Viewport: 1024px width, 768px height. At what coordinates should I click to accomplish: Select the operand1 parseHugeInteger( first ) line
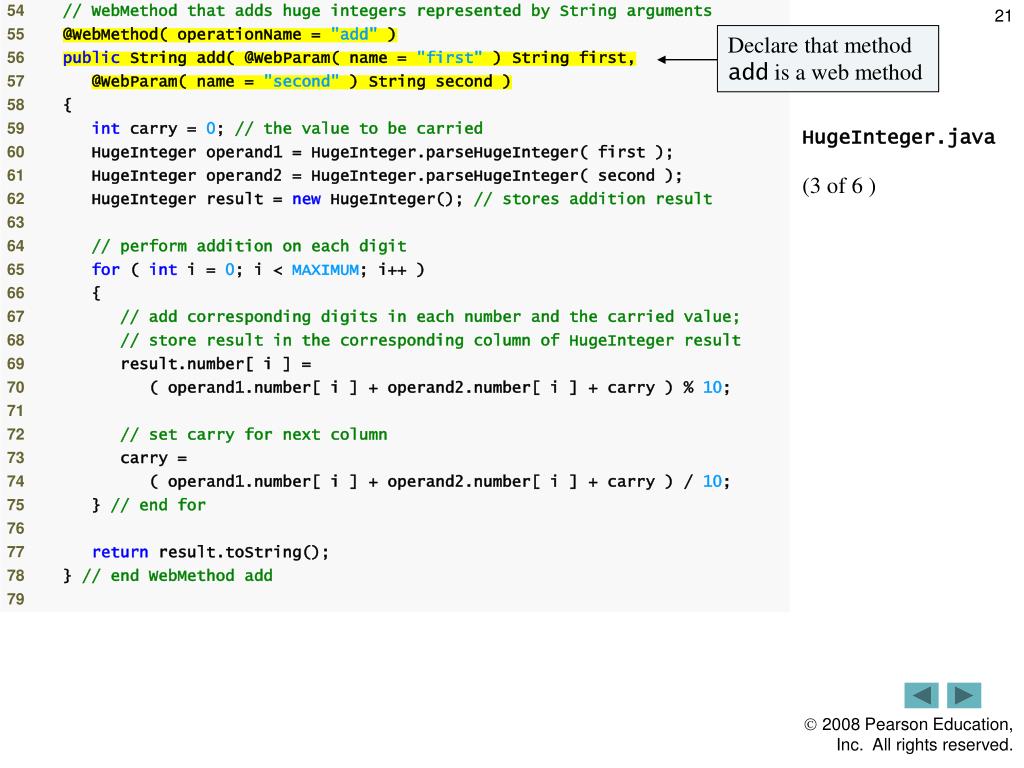point(382,152)
